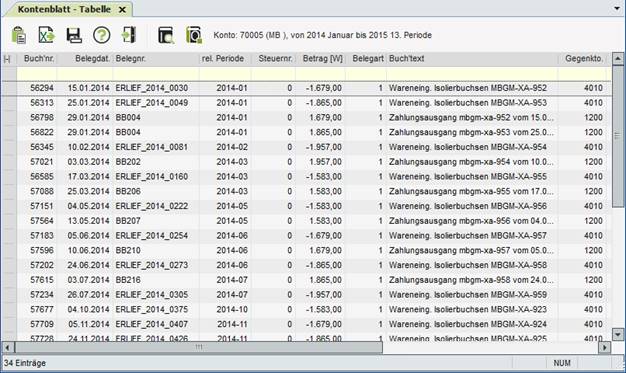
Task: Click the green arrow exit door icon
Action: tap(129, 35)
